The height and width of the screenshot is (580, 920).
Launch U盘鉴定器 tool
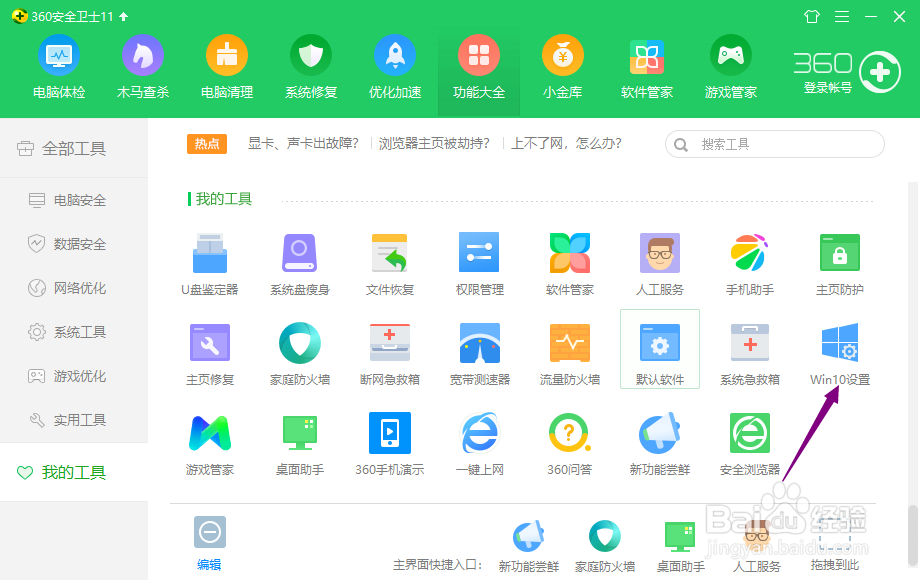point(210,264)
